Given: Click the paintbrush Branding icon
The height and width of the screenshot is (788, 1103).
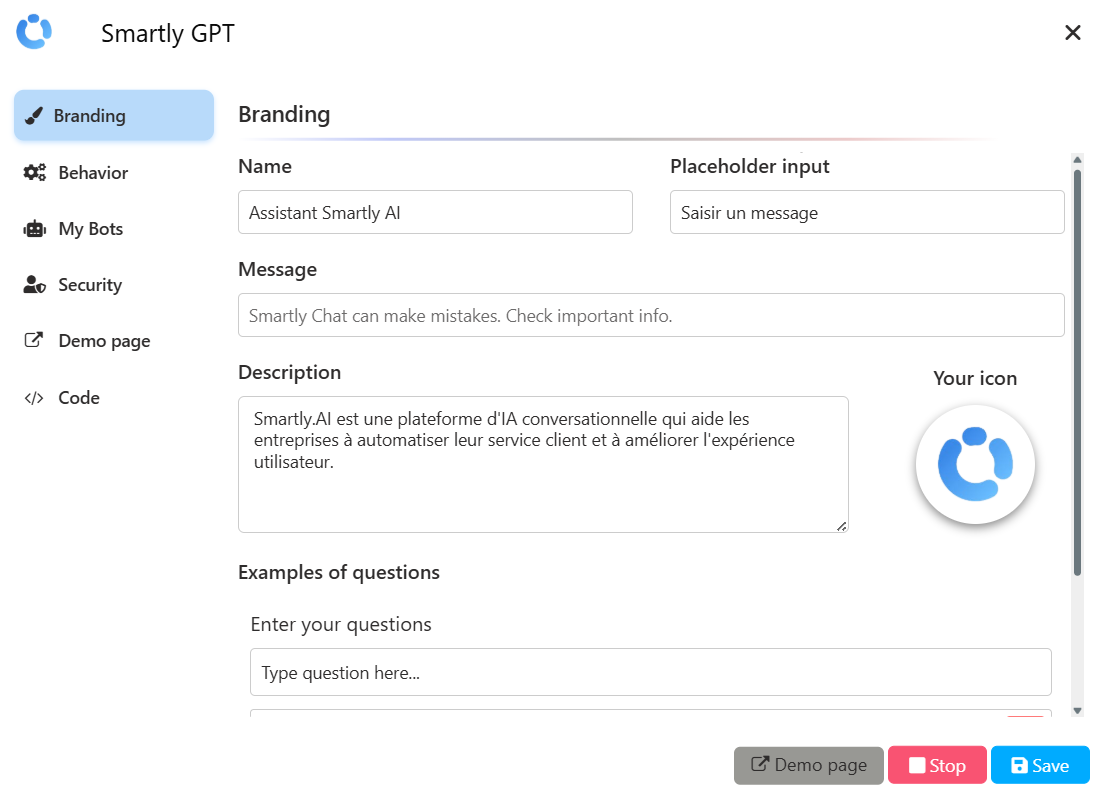Looking at the screenshot, I should click(34, 115).
